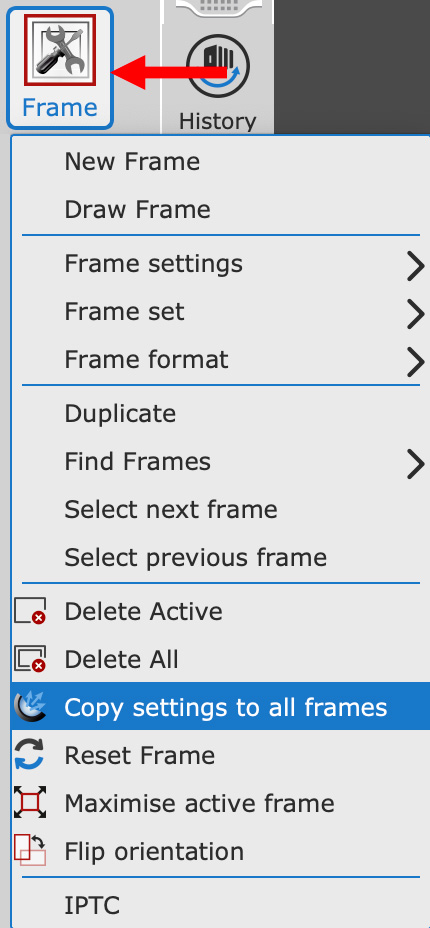430x928 pixels.
Task: Expand the Frame format submenu chevron
Action: [x=416, y=363]
